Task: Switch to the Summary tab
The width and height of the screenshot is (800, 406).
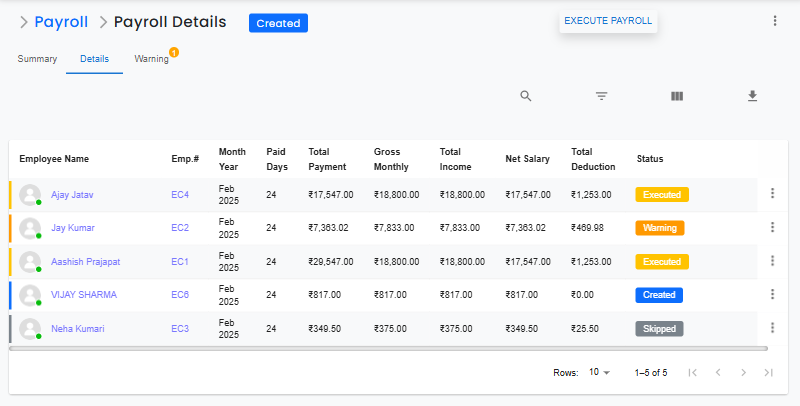Action: click(37, 59)
